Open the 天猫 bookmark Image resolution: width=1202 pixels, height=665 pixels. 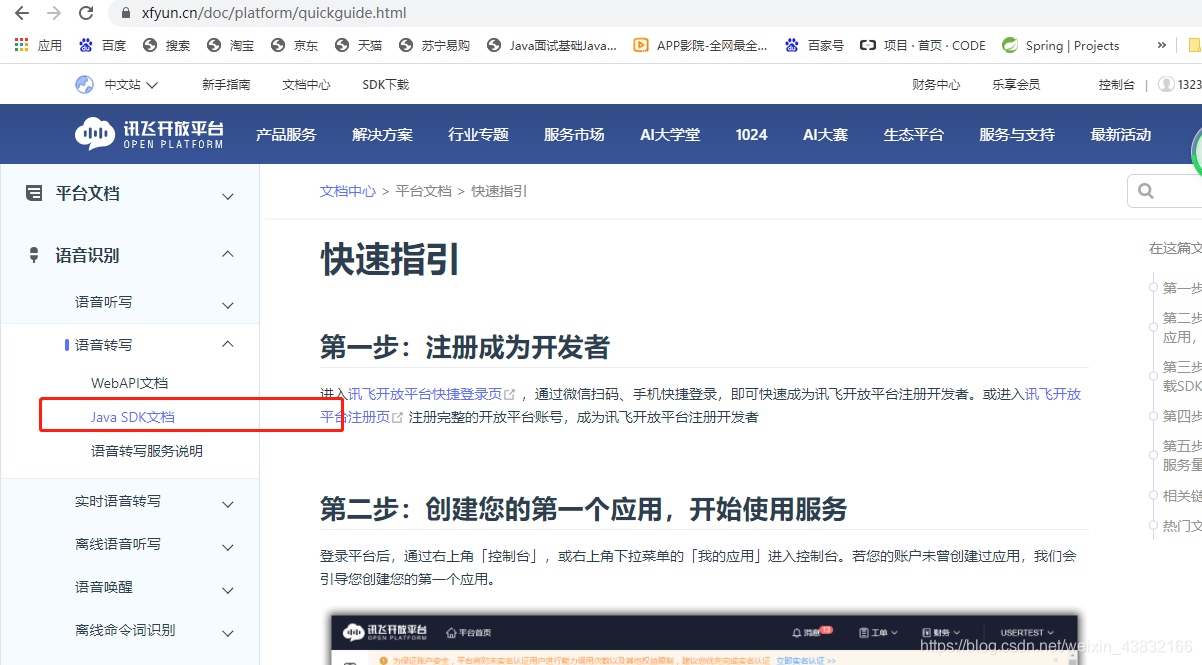coord(359,45)
